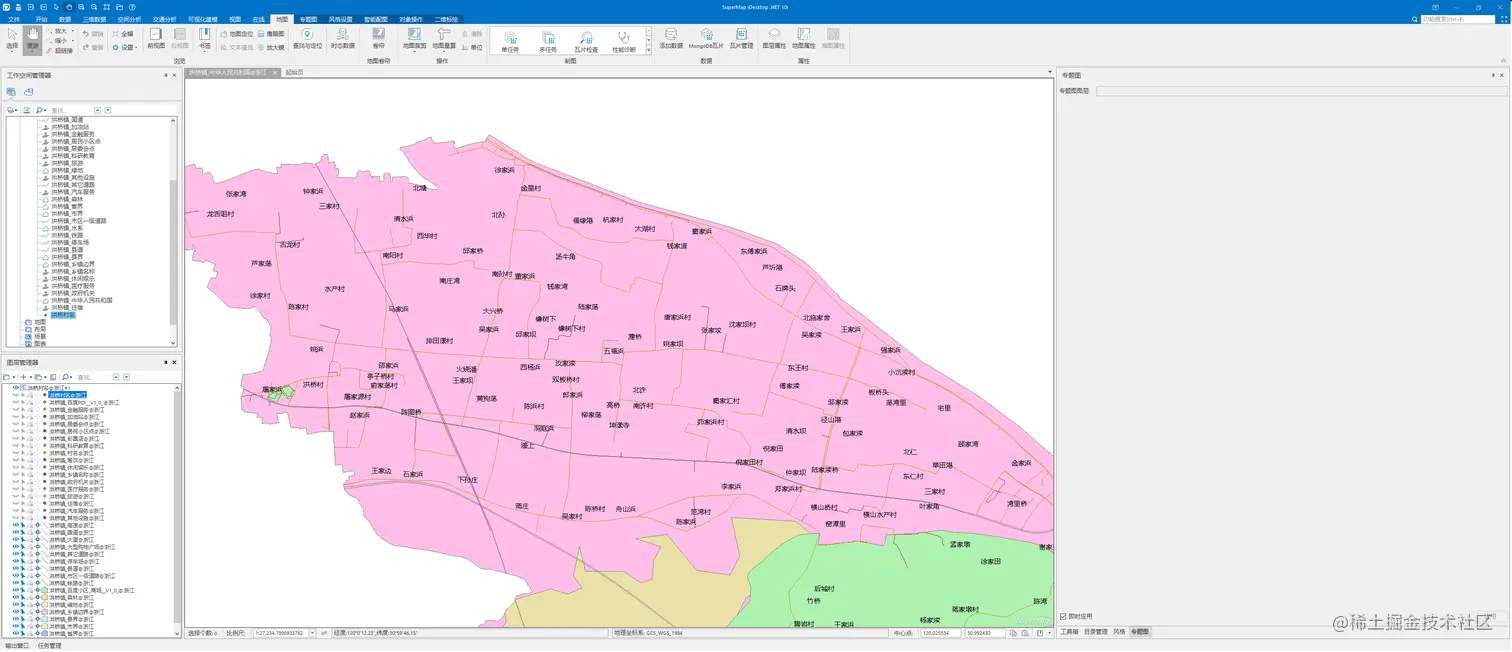Click the 超链接 hyperlink tool

pyautogui.click(x=59, y=50)
